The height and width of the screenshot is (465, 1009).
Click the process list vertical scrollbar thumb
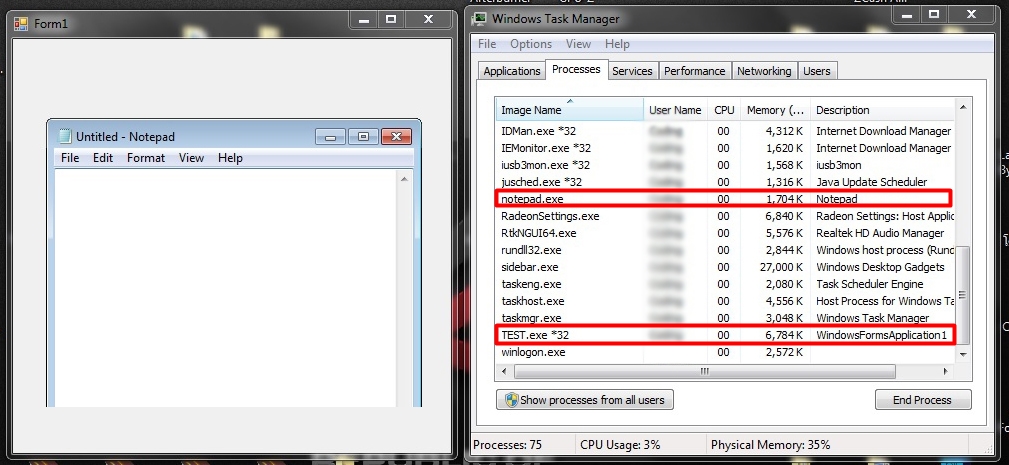point(963,295)
